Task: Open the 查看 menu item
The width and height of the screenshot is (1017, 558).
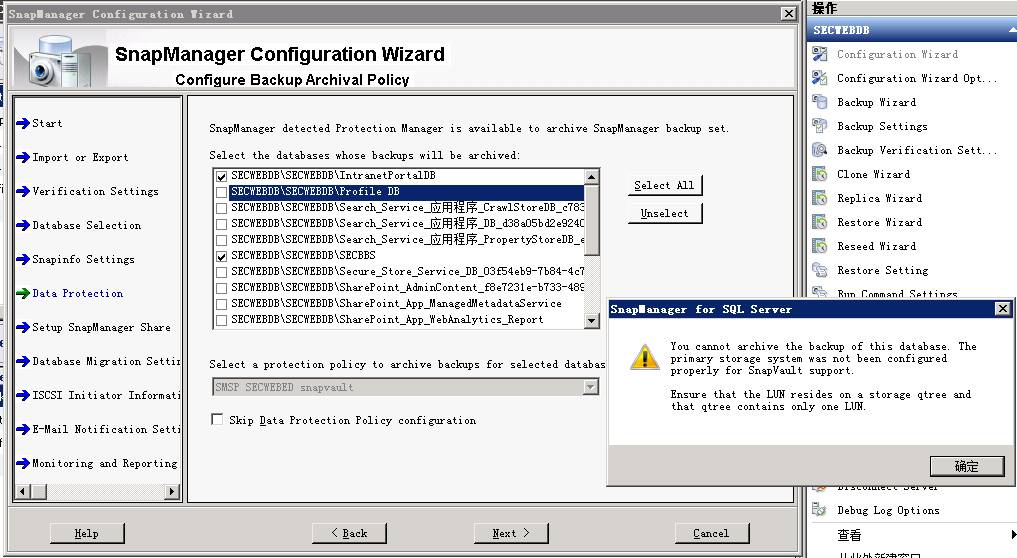Action: click(849, 535)
